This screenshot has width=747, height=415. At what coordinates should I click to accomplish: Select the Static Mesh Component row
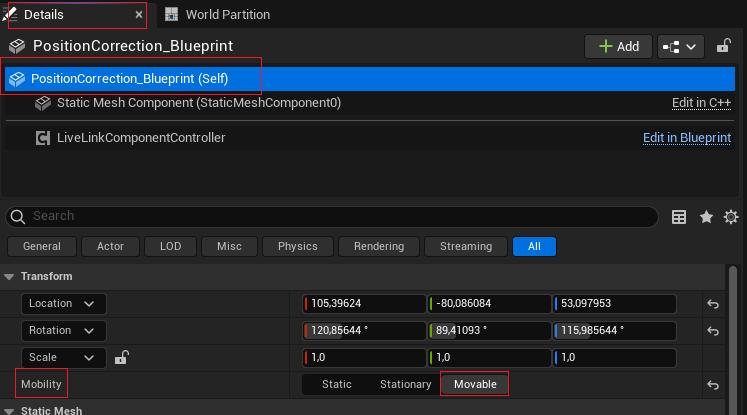tap(370, 103)
